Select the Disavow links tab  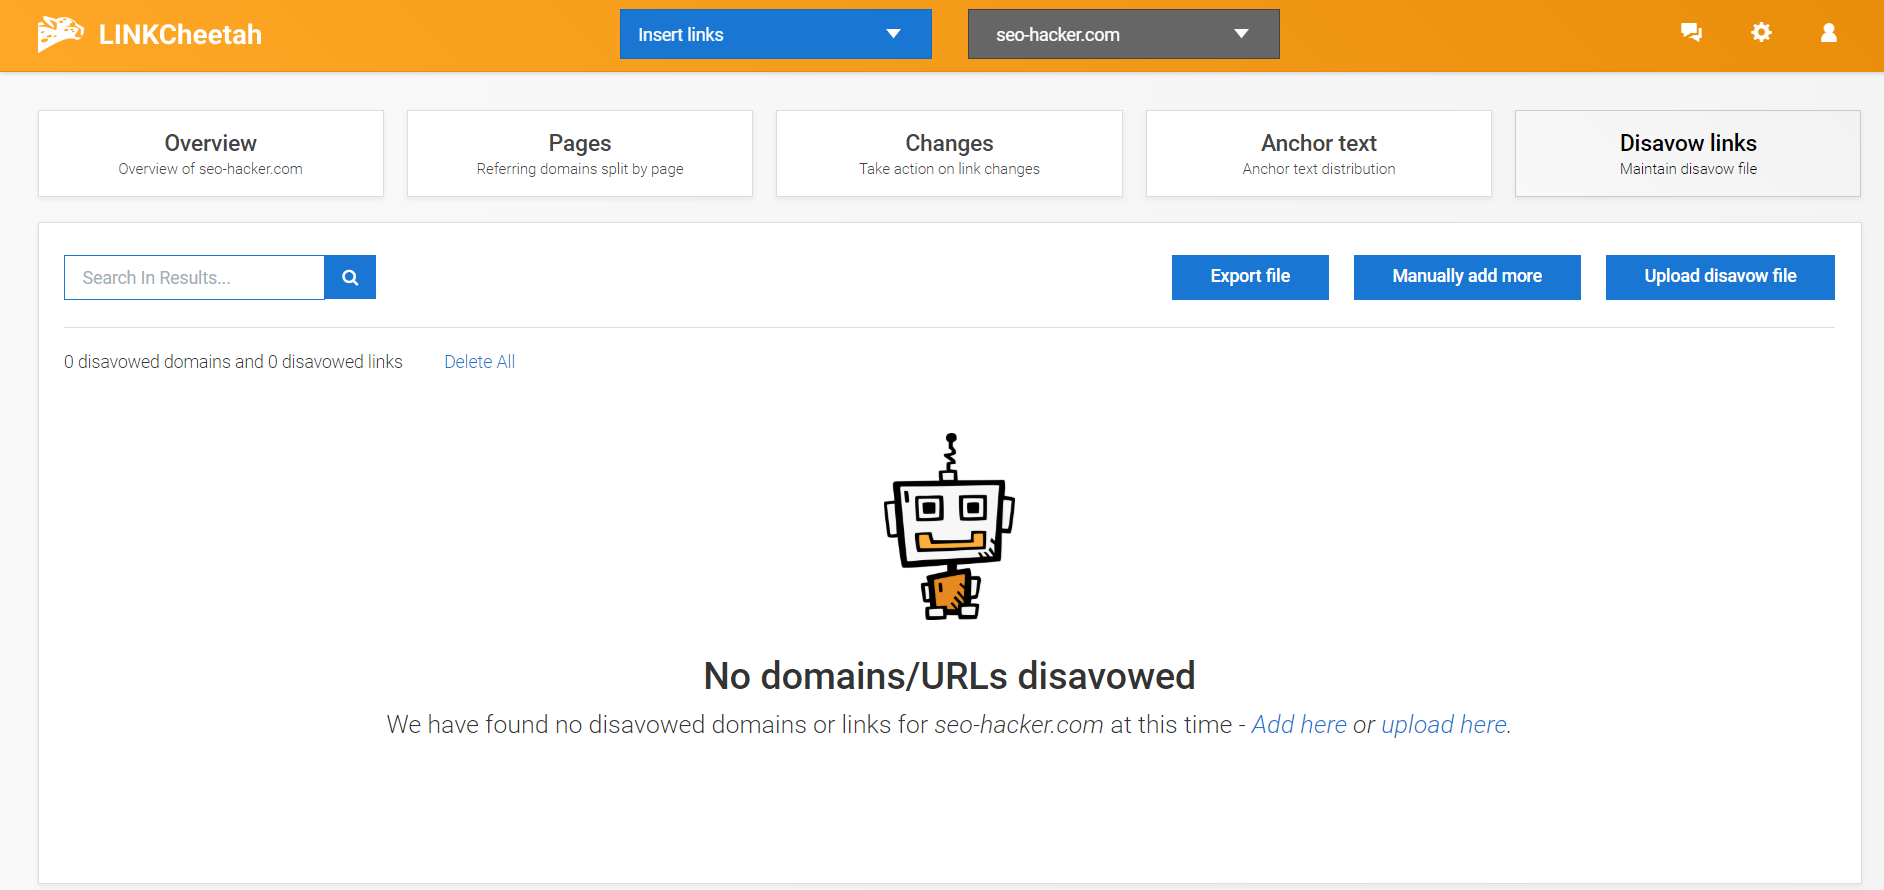click(1687, 154)
